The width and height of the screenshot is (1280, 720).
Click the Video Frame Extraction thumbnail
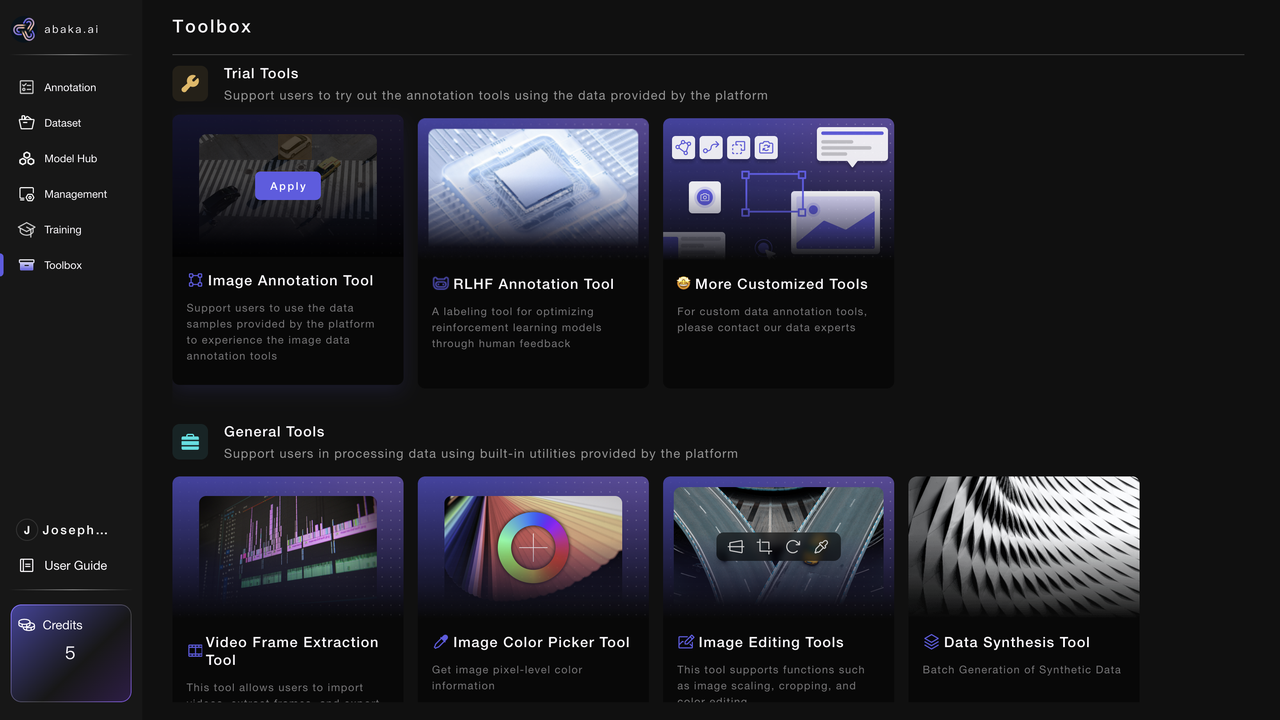[x=288, y=546]
